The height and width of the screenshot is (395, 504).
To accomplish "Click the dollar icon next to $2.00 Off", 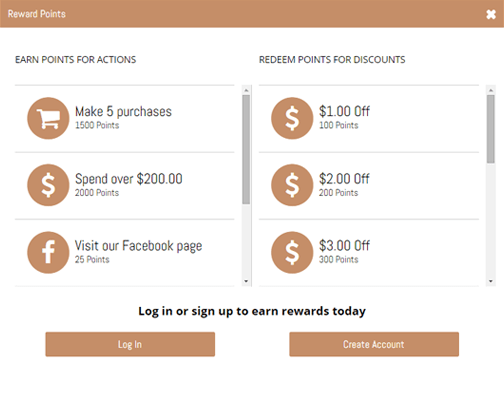I will 292,185.
